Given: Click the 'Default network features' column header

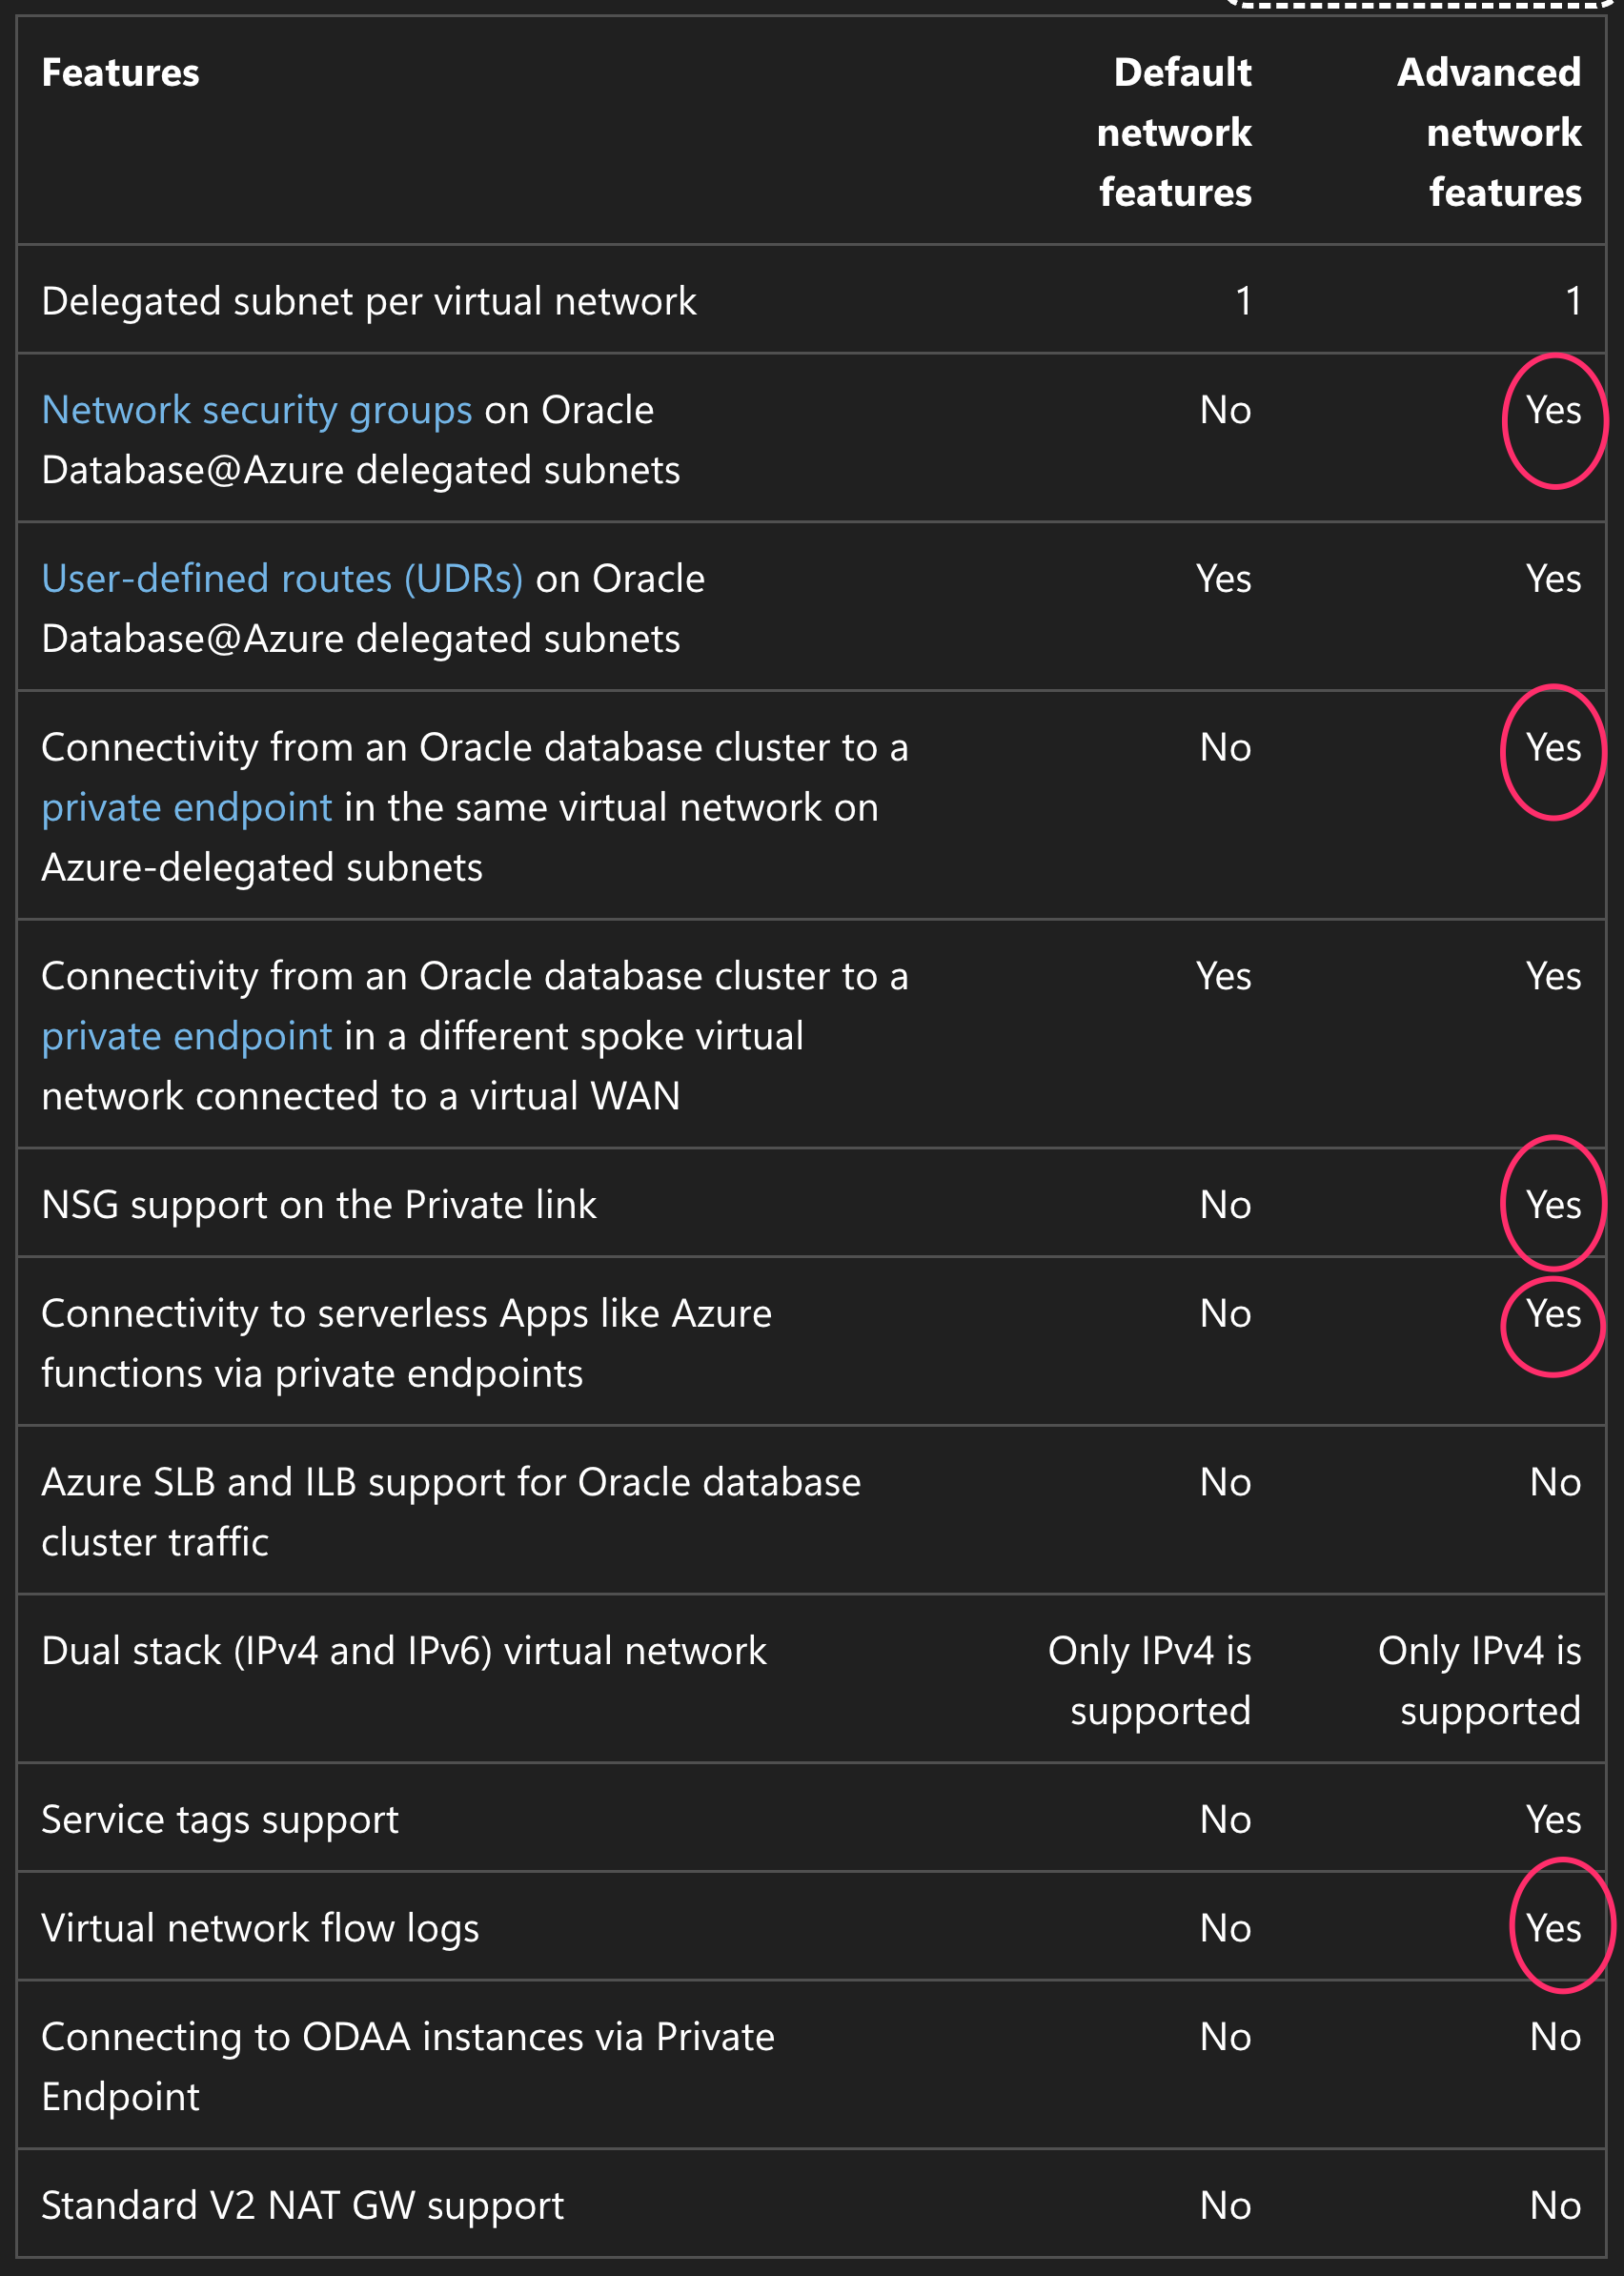Looking at the screenshot, I should pos(1174,132).
